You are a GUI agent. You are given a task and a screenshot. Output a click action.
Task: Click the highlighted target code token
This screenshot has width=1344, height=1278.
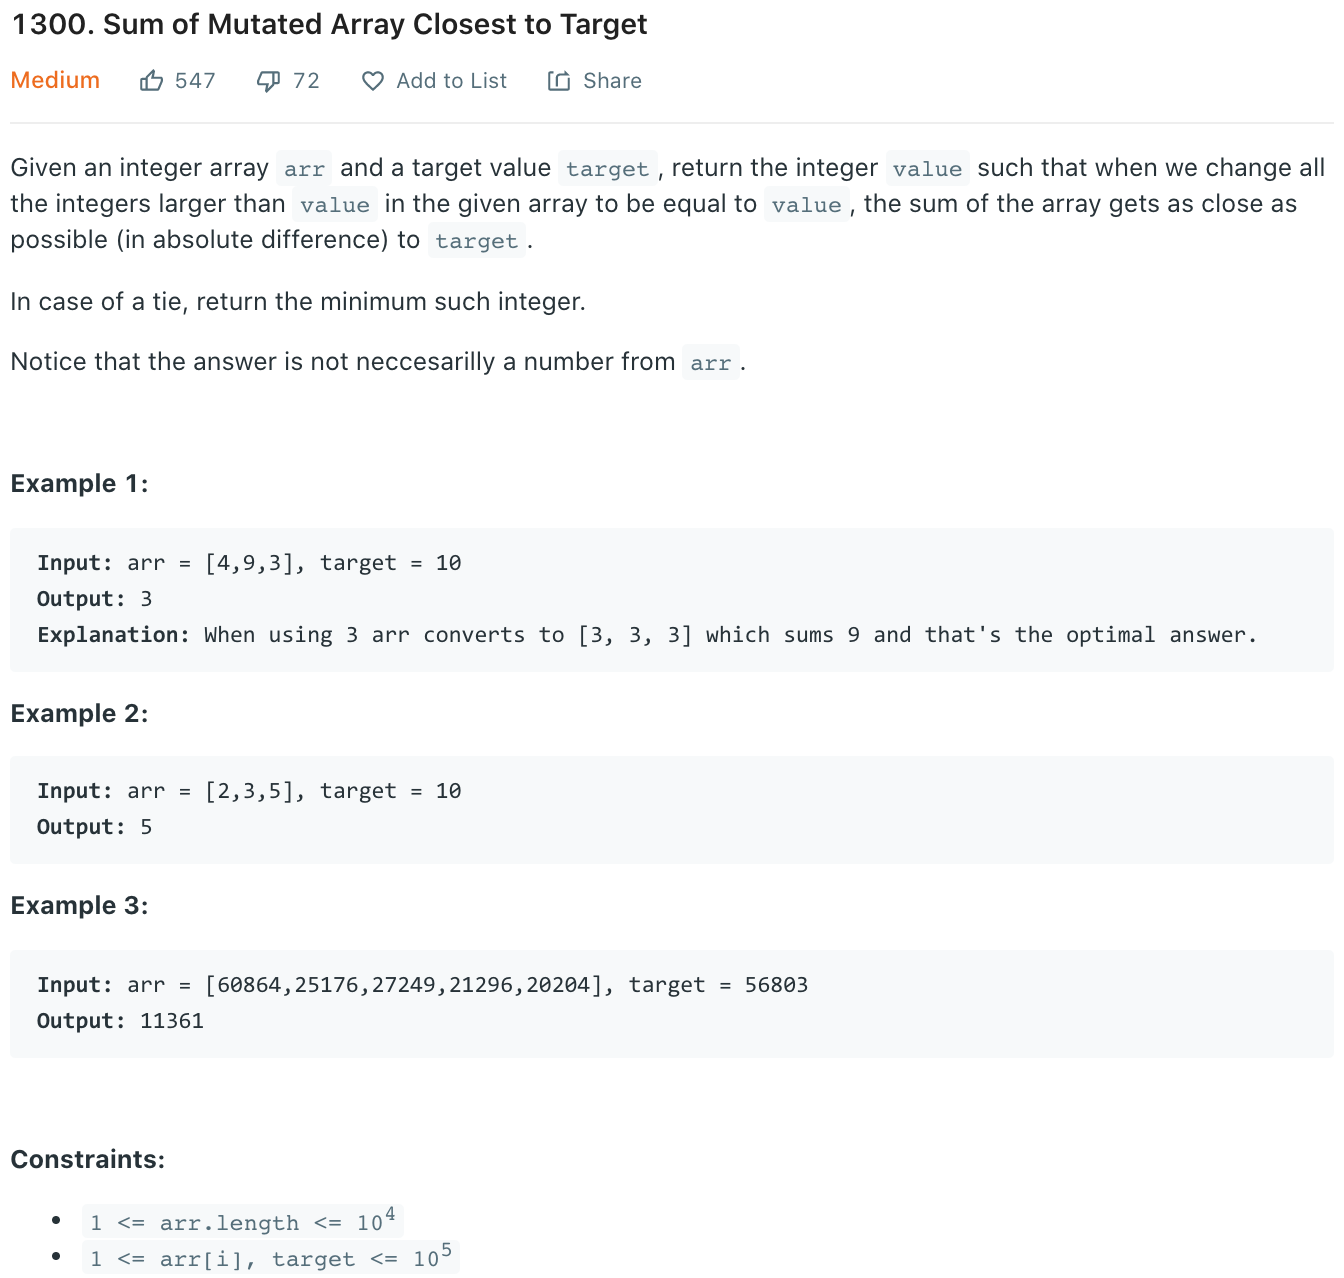607,168
